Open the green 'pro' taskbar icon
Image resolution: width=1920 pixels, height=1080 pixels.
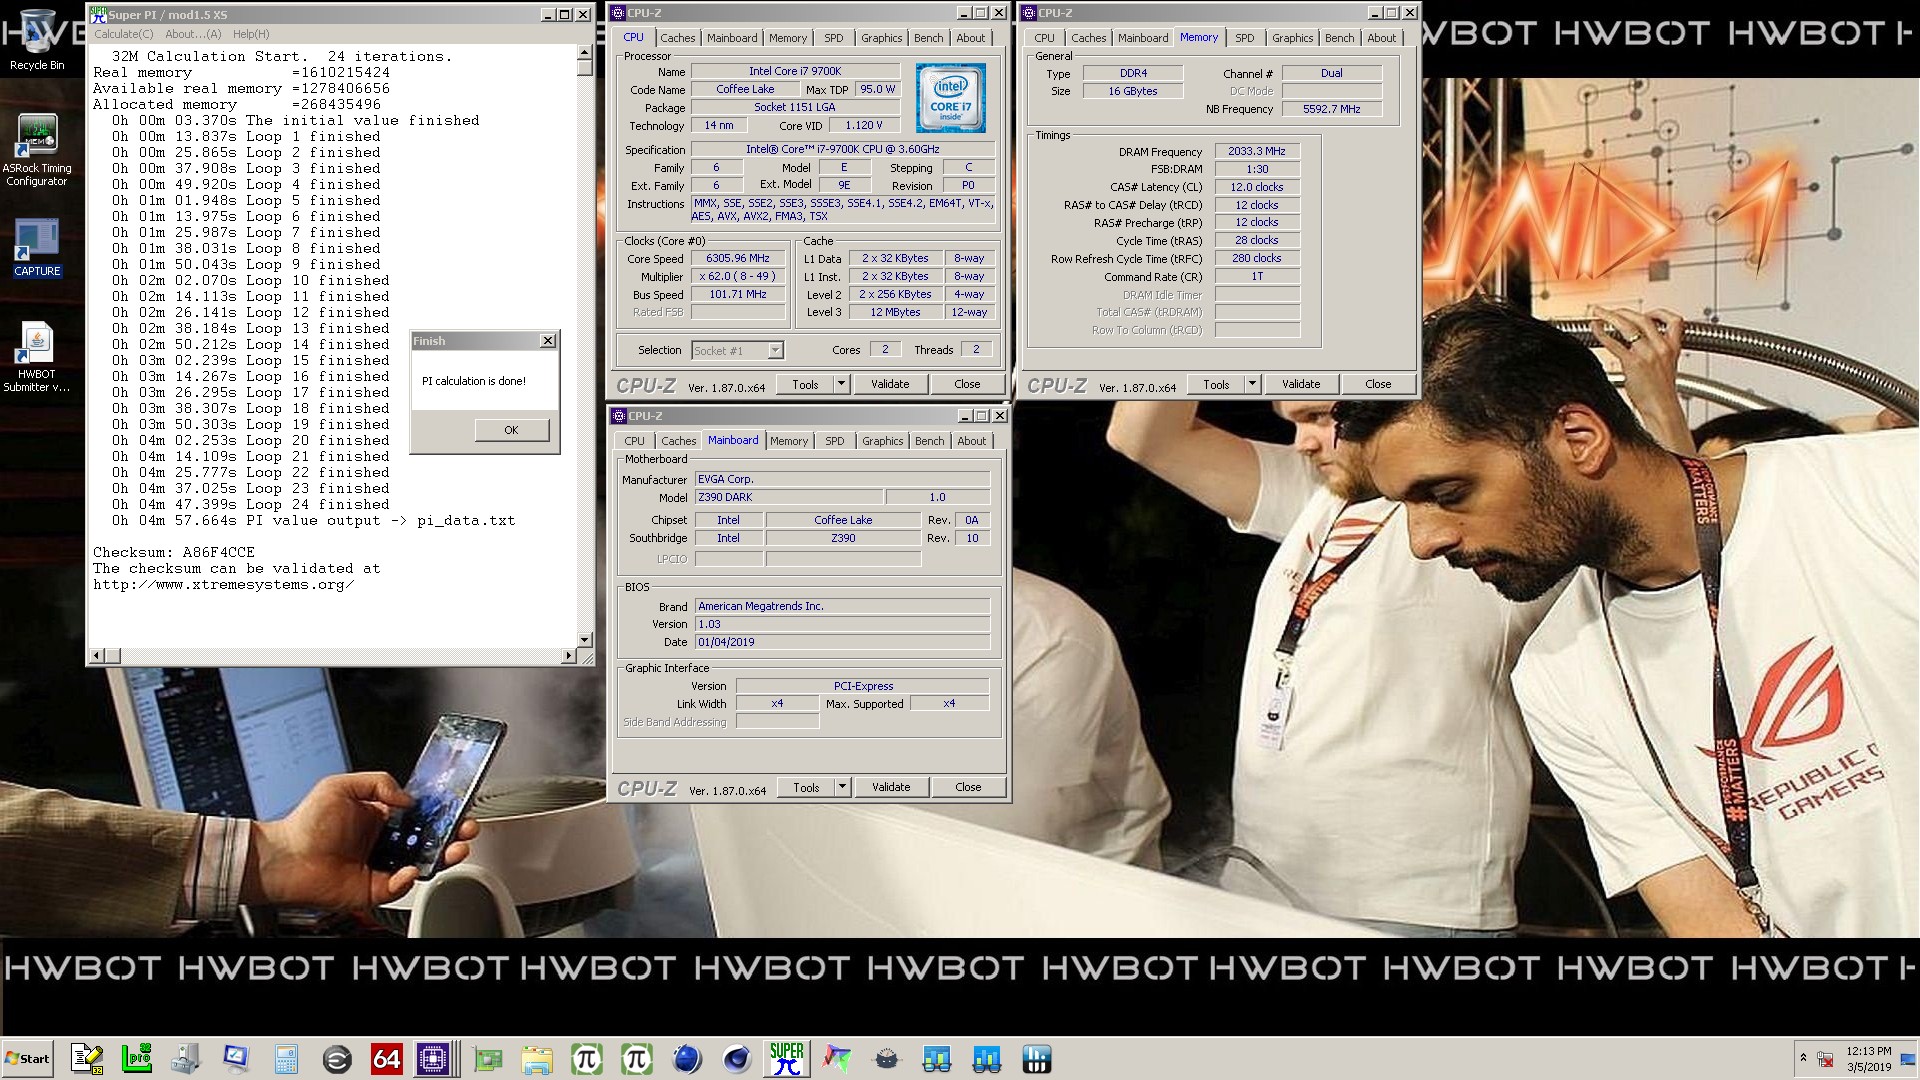click(136, 1059)
